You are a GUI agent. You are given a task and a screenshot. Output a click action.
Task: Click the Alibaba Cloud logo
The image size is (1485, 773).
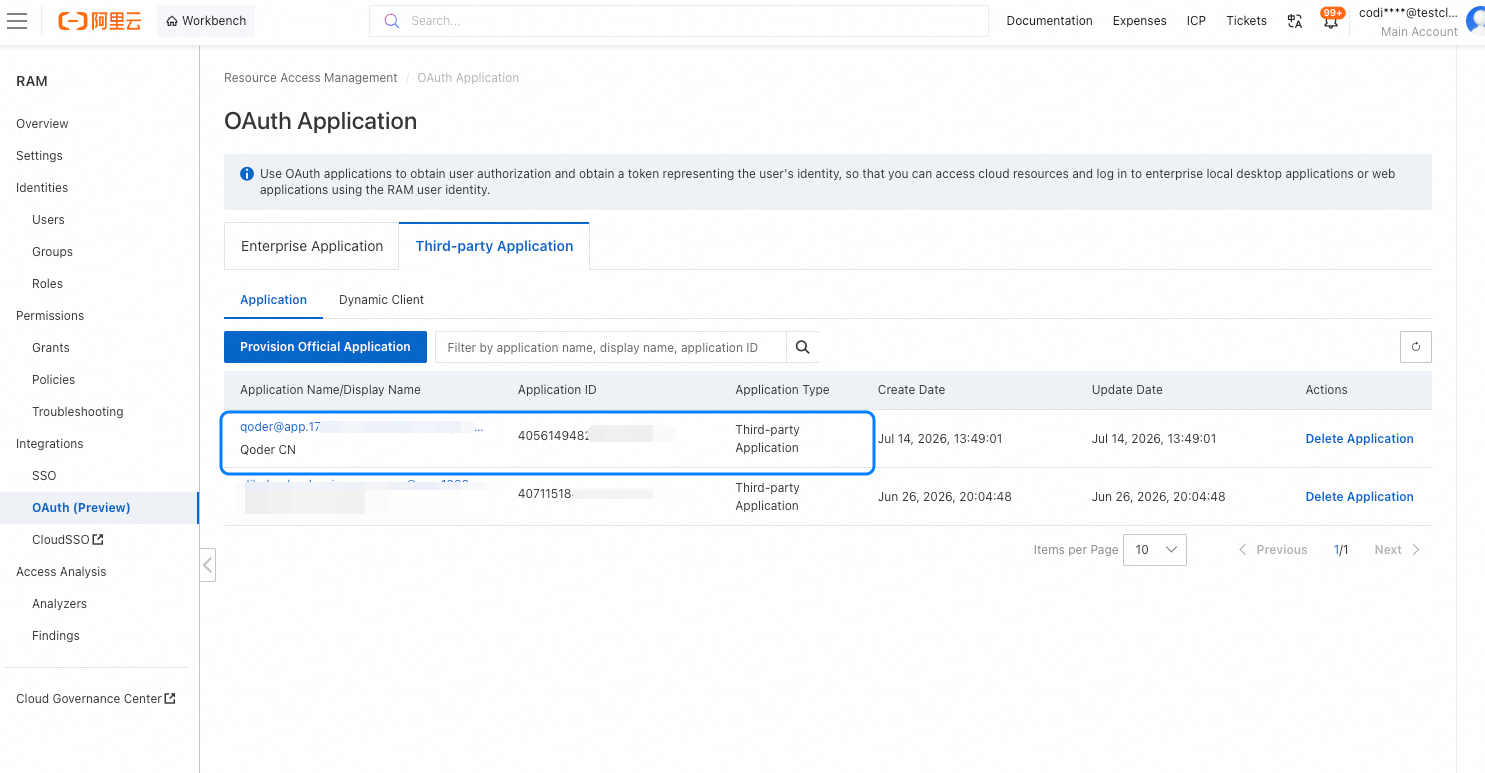click(100, 20)
